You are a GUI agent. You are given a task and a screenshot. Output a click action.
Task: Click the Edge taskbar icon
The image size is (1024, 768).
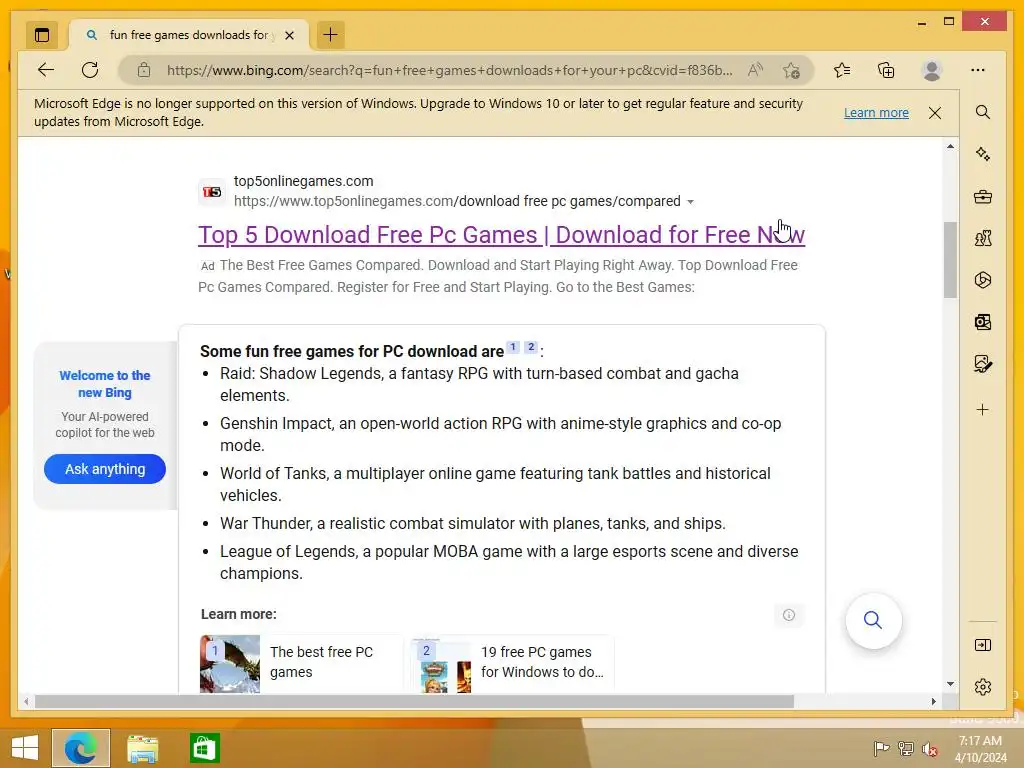coord(81,748)
